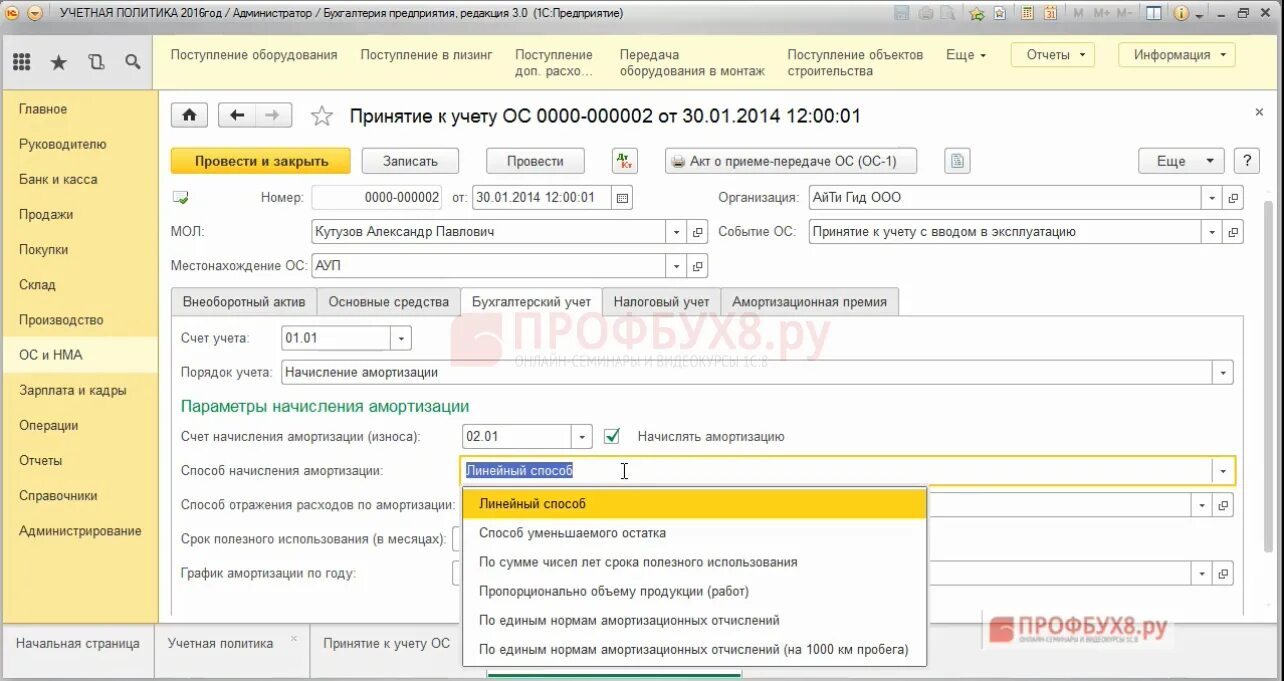Print Акт о приеме-передаче ОС (ОС-1)

[791, 161]
